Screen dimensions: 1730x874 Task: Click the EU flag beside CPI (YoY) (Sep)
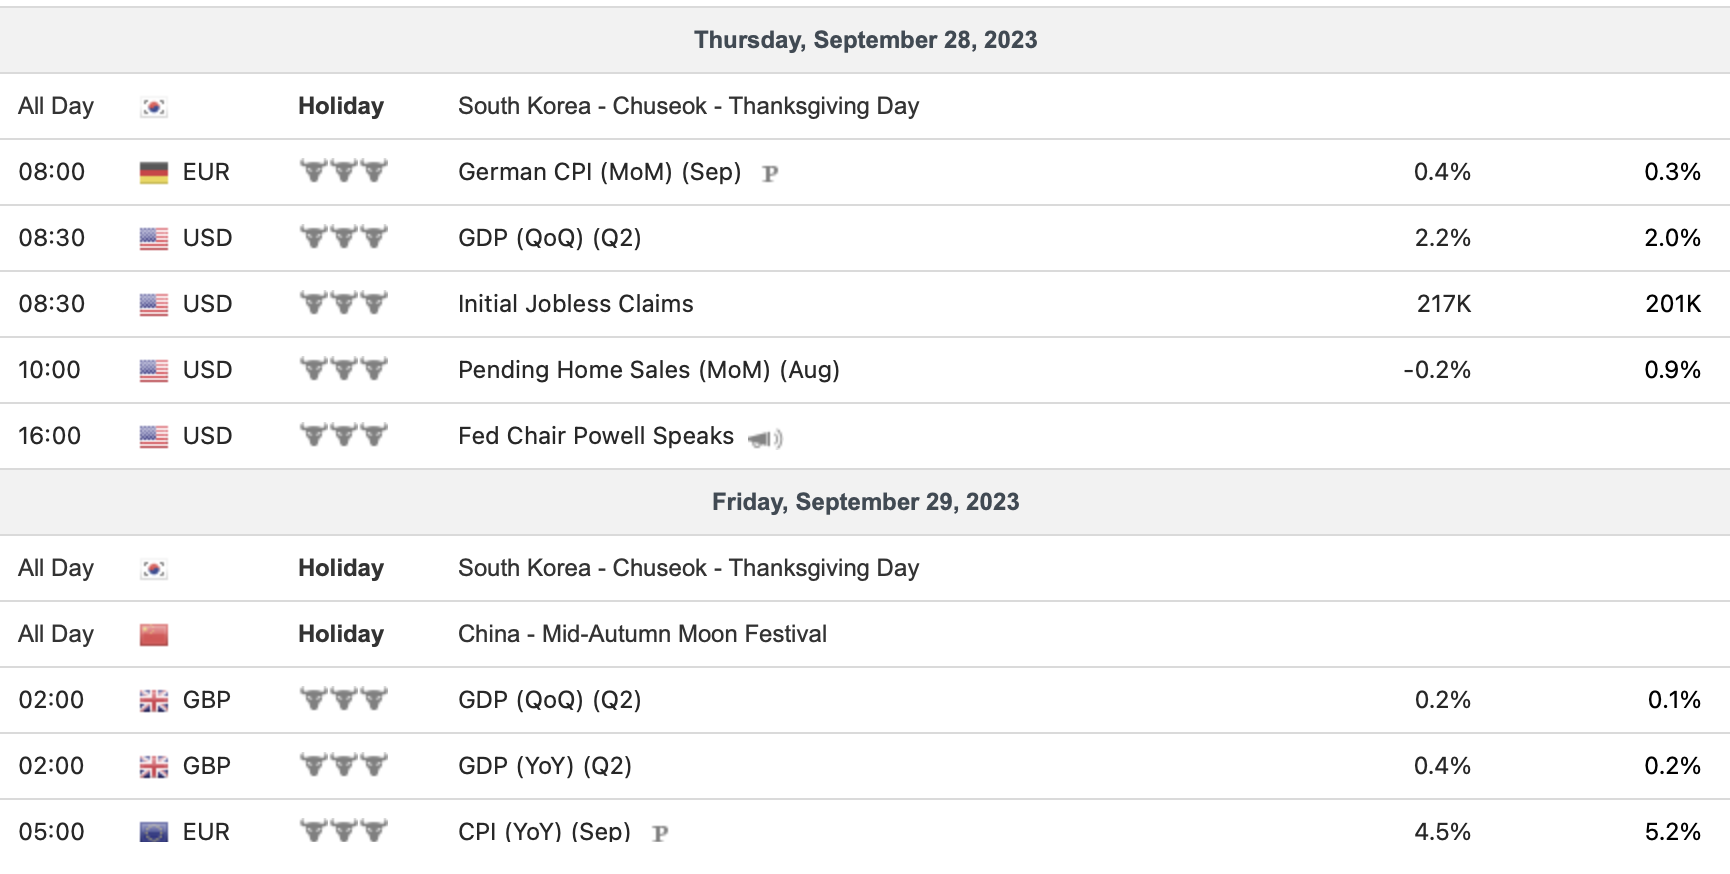[153, 832]
